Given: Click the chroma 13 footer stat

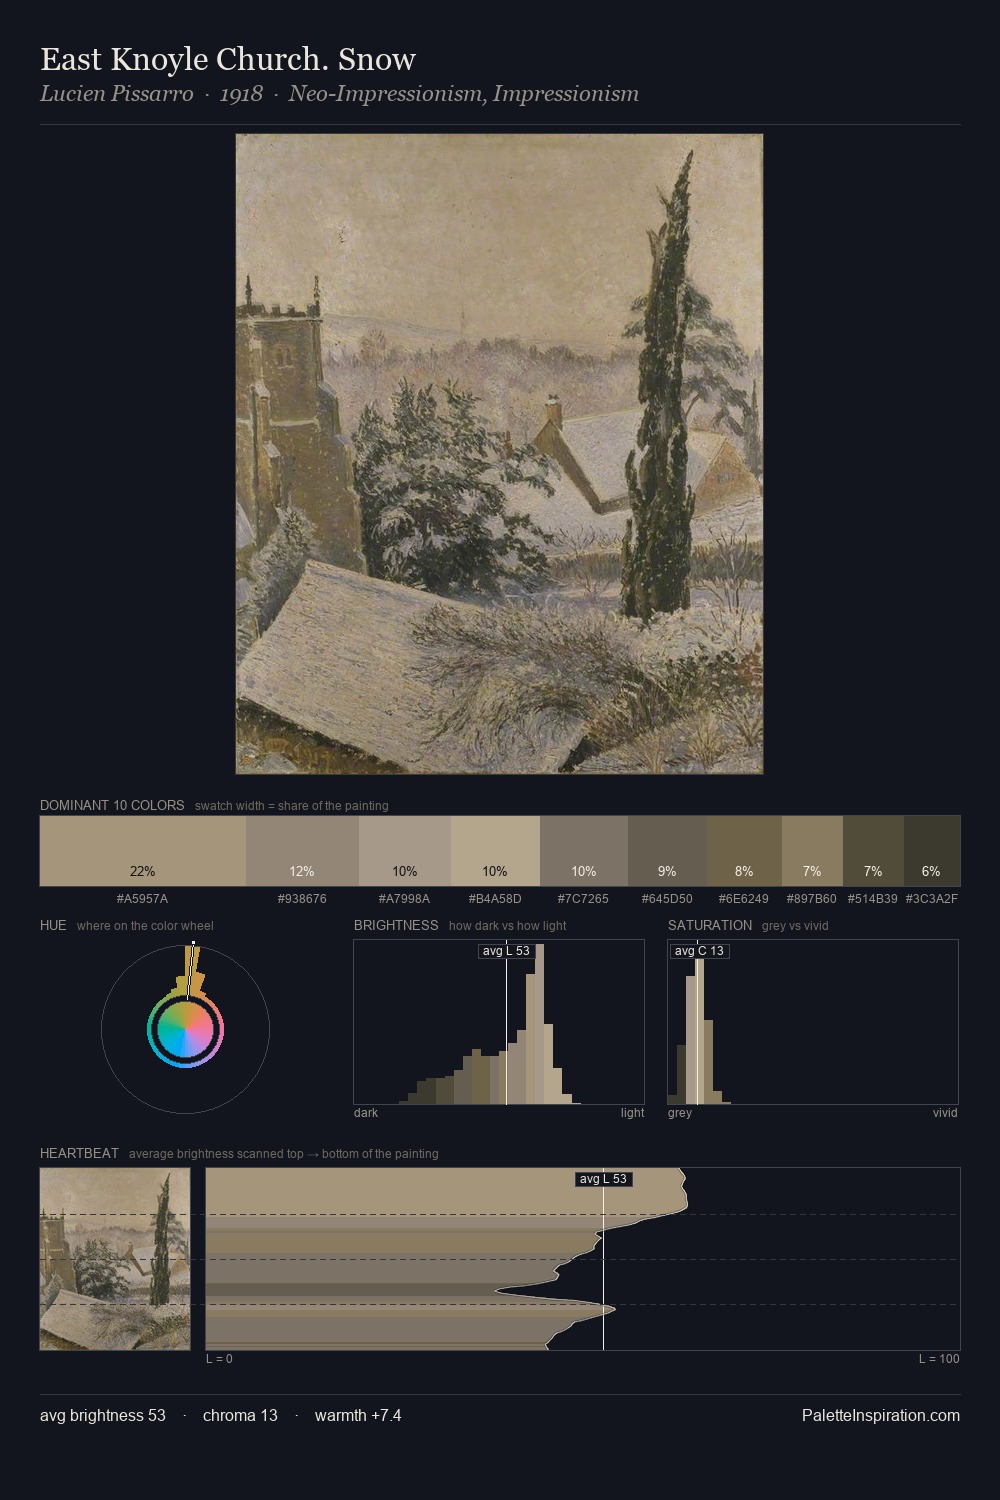Looking at the screenshot, I should click(240, 1415).
